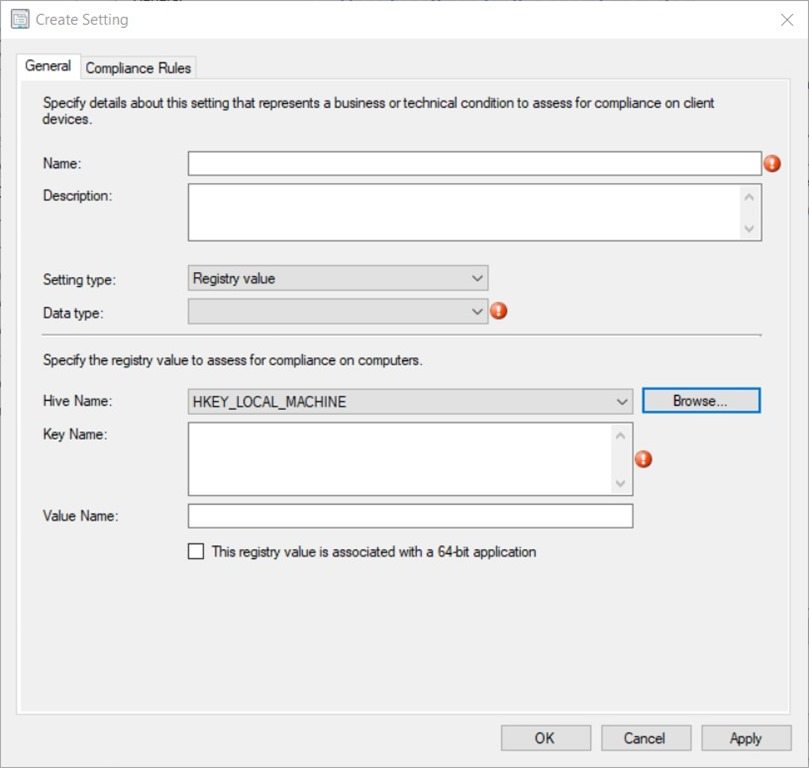Select the General tab
The width and height of the screenshot is (809, 768).
(48, 66)
